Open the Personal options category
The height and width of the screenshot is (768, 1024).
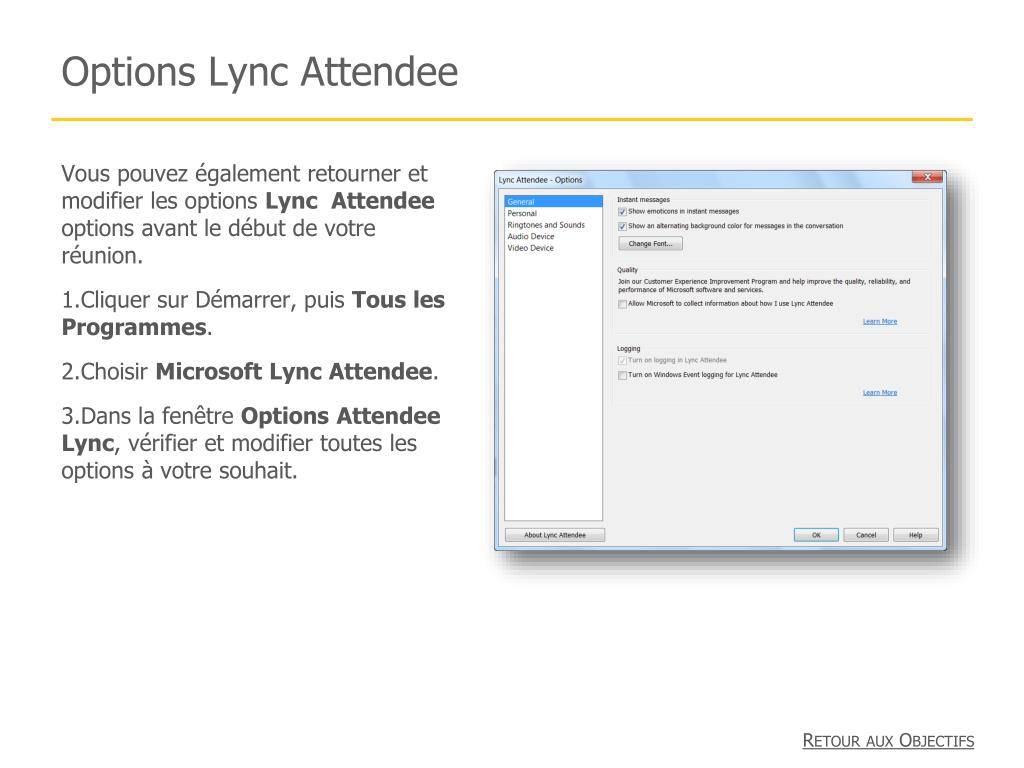pyautogui.click(x=522, y=214)
